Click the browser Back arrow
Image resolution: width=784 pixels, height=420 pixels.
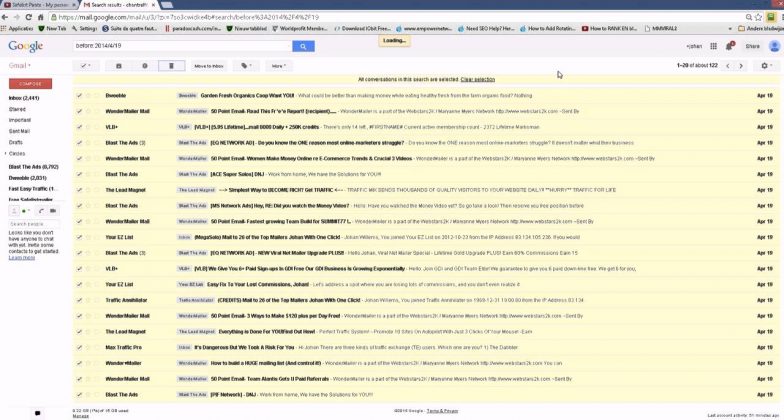click(x=5, y=17)
